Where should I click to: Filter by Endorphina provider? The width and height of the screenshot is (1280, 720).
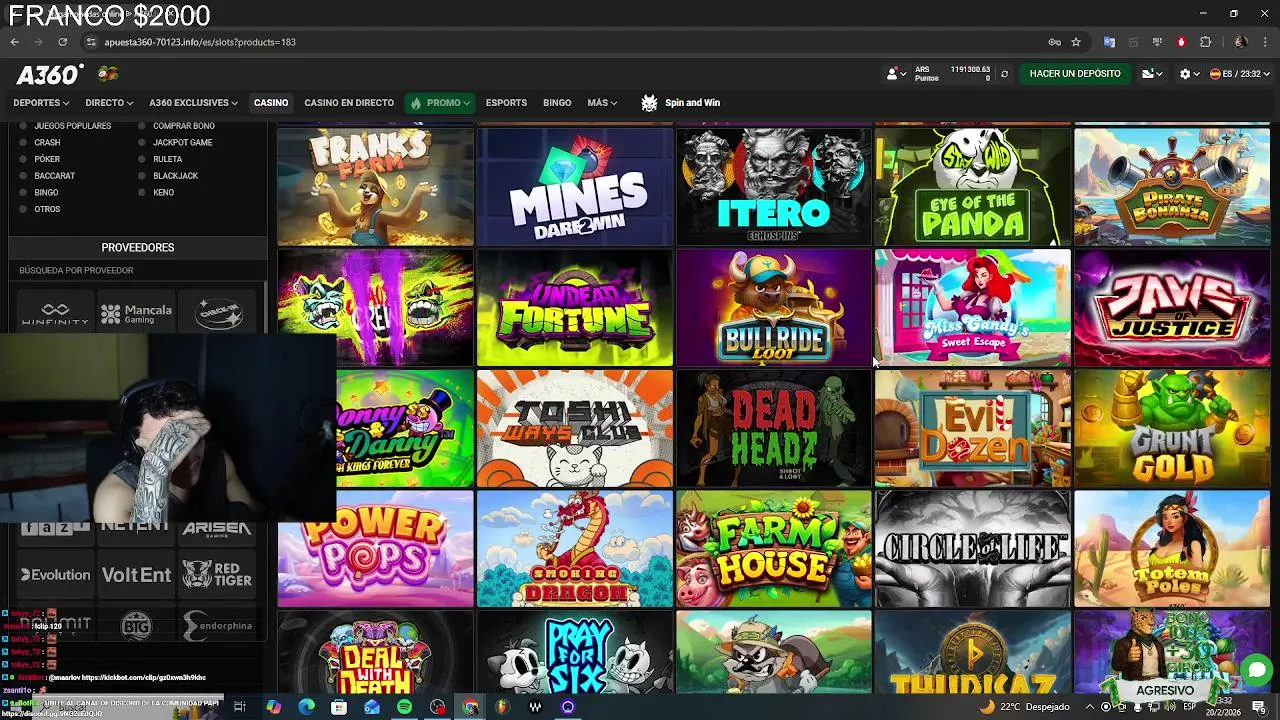point(217,626)
